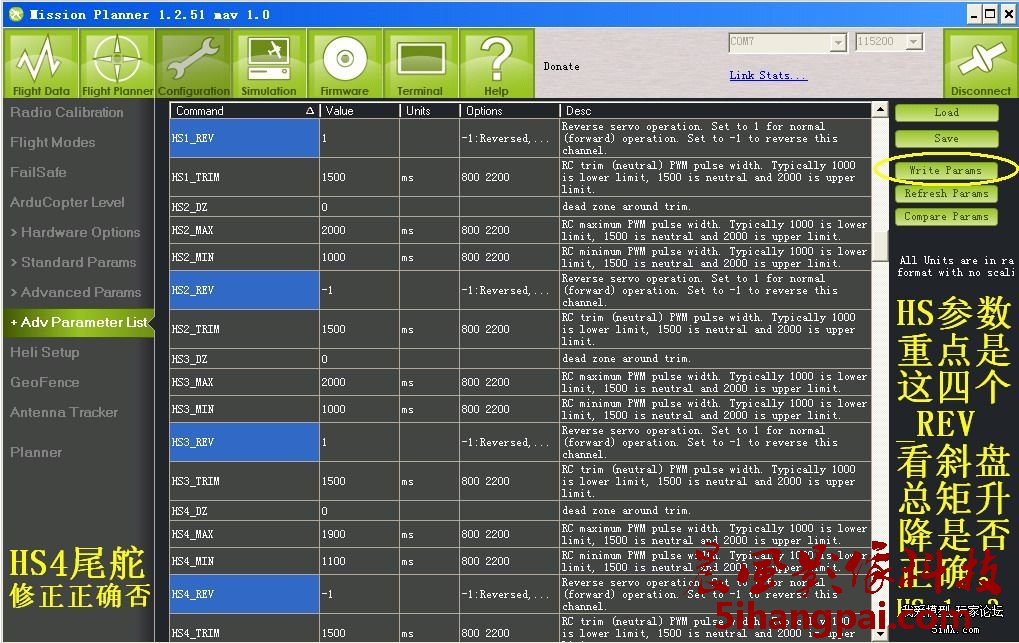The width and height of the screenshot is (1019, 643).
Task: Select the HS2_TRIM command cell
Action: [244, 329]
